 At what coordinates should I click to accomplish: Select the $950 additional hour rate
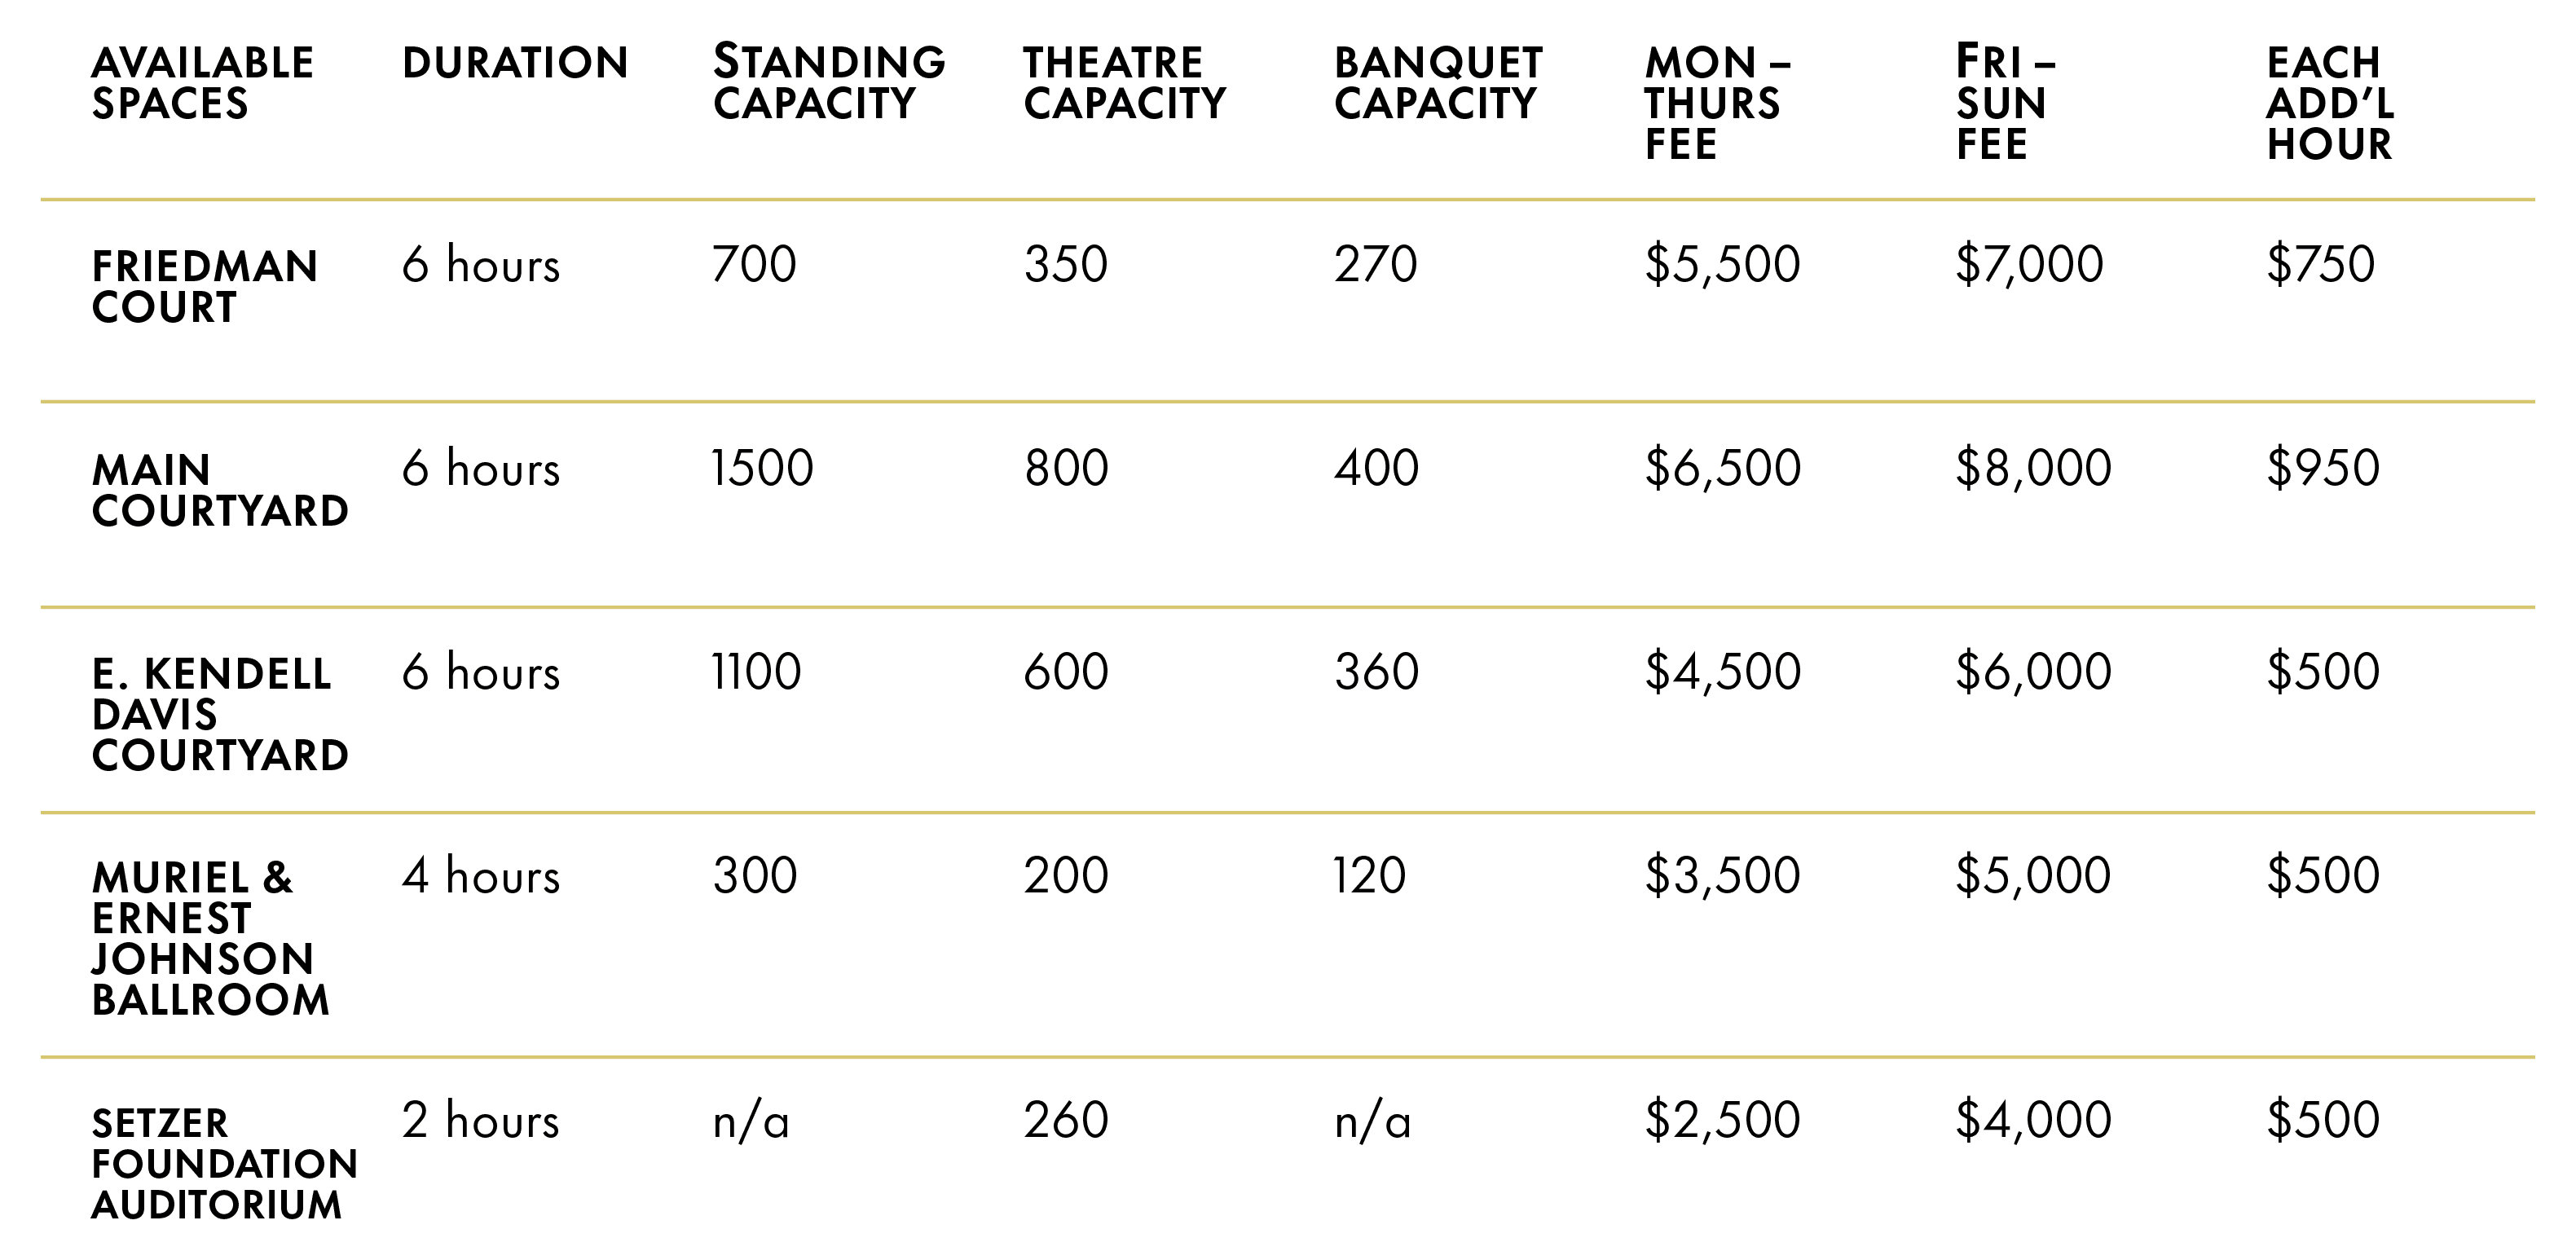[2322, 468]
